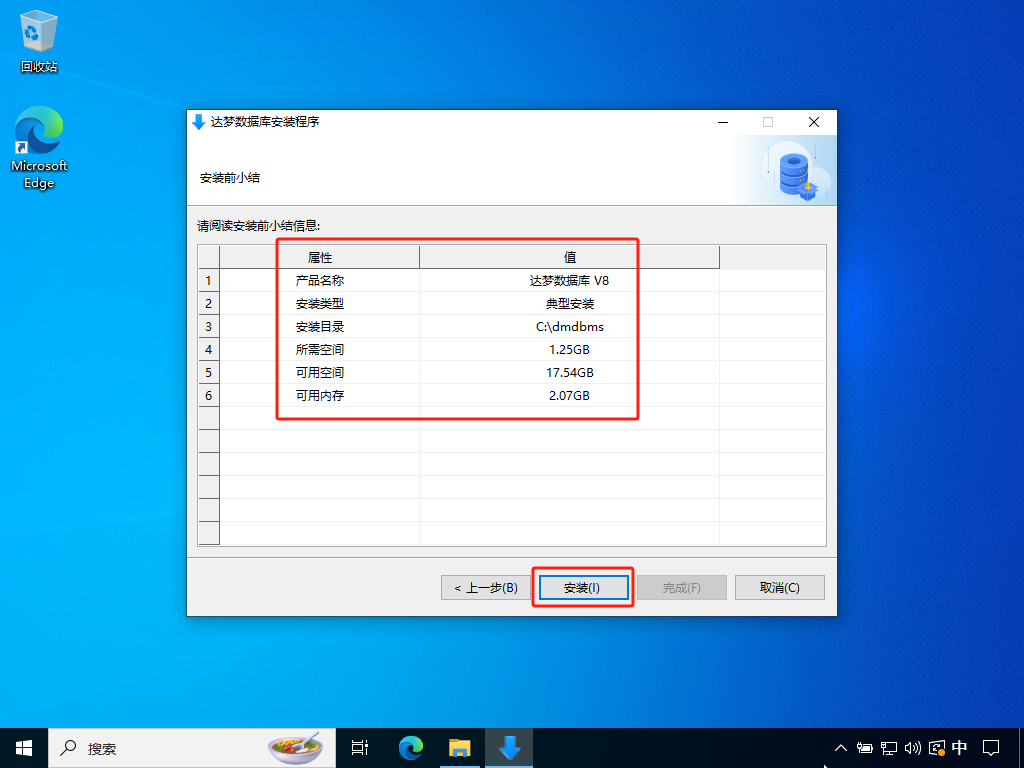The width and height of the screenshot is (1024, 768).
Task: Click the 上一步(B) back button
Action: point(486,588)
